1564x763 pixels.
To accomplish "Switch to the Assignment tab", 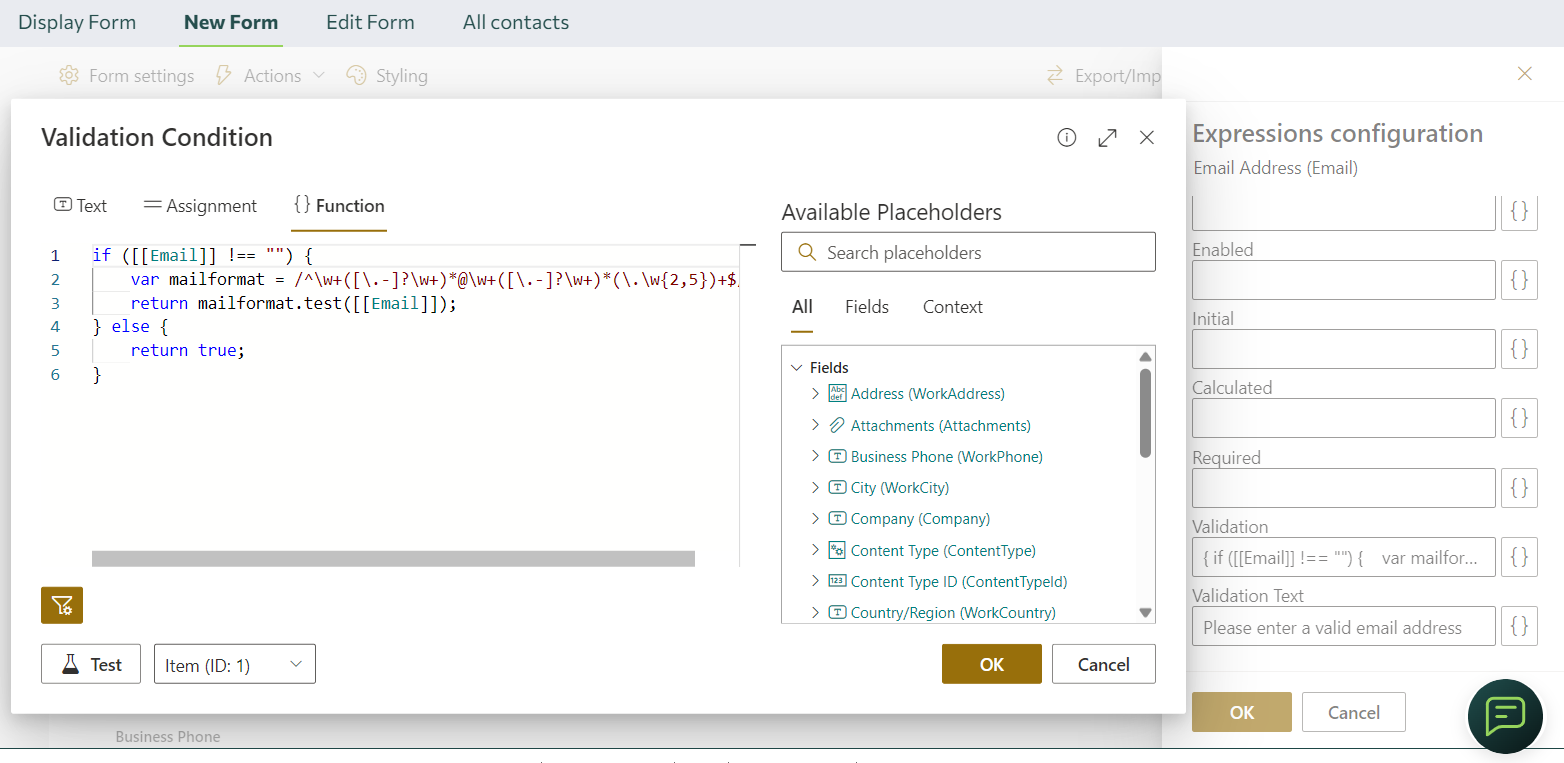I will pyautogui.click(x=200, y=206).
